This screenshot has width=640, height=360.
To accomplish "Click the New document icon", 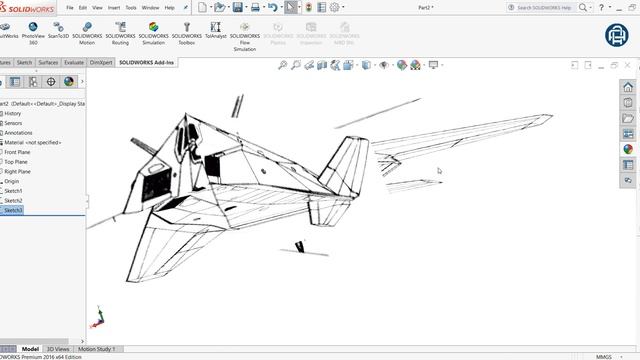I will tap(202, 7).
